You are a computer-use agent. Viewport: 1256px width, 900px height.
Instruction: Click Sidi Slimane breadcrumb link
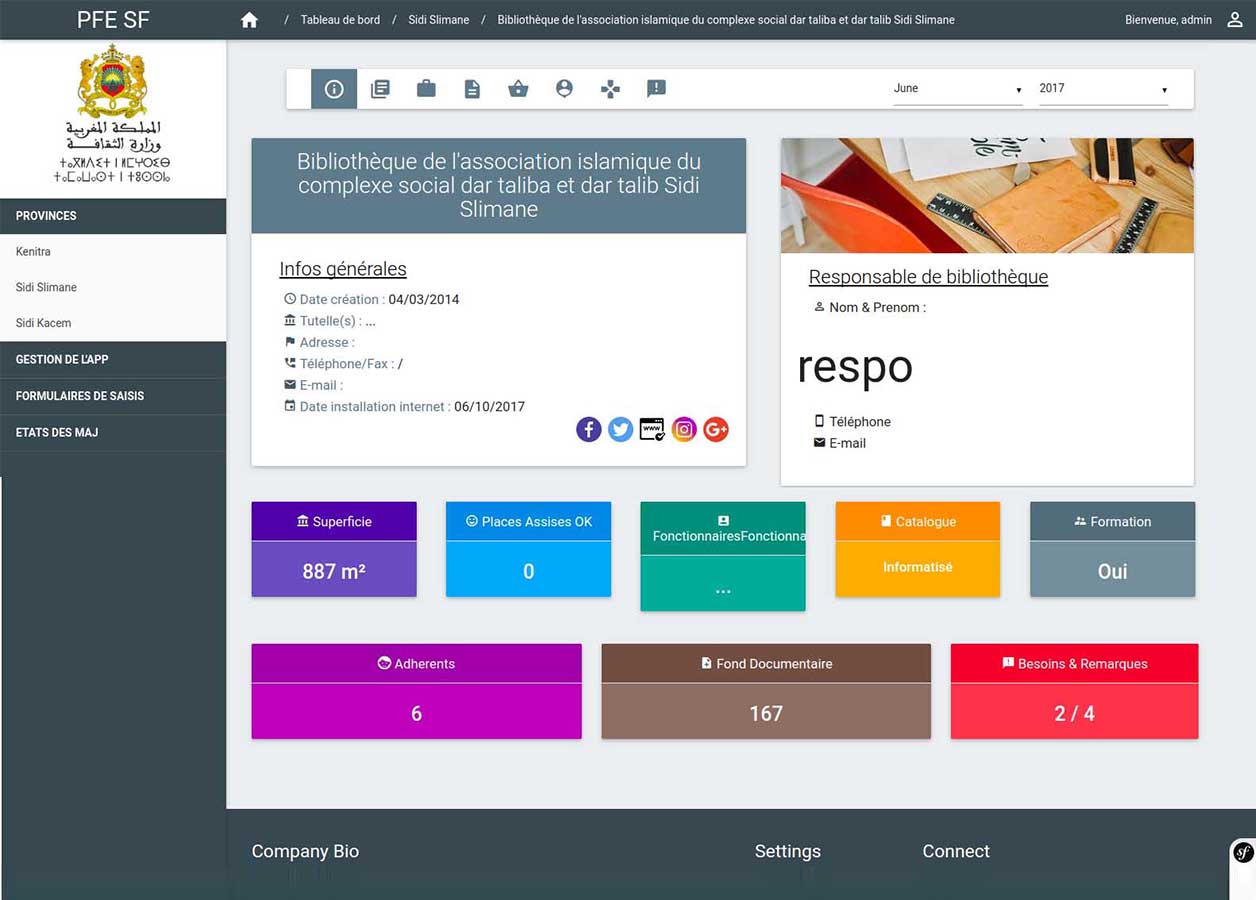(438, 20)
